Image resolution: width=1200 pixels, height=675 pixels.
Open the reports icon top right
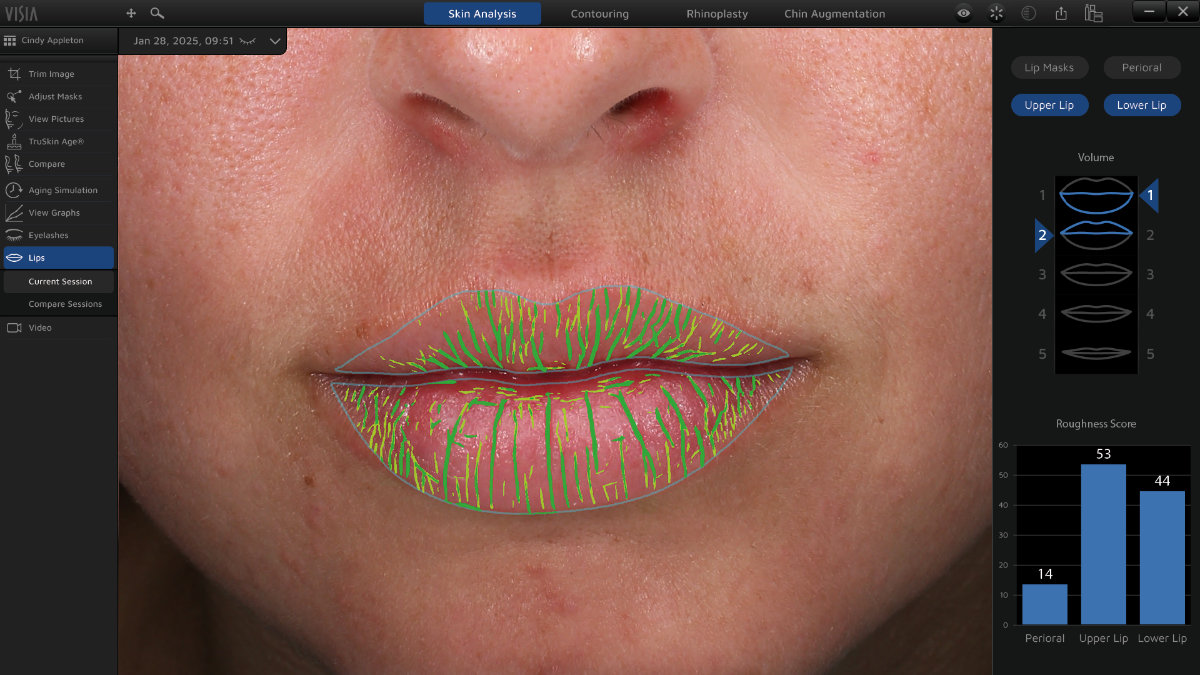point(1094,13)
